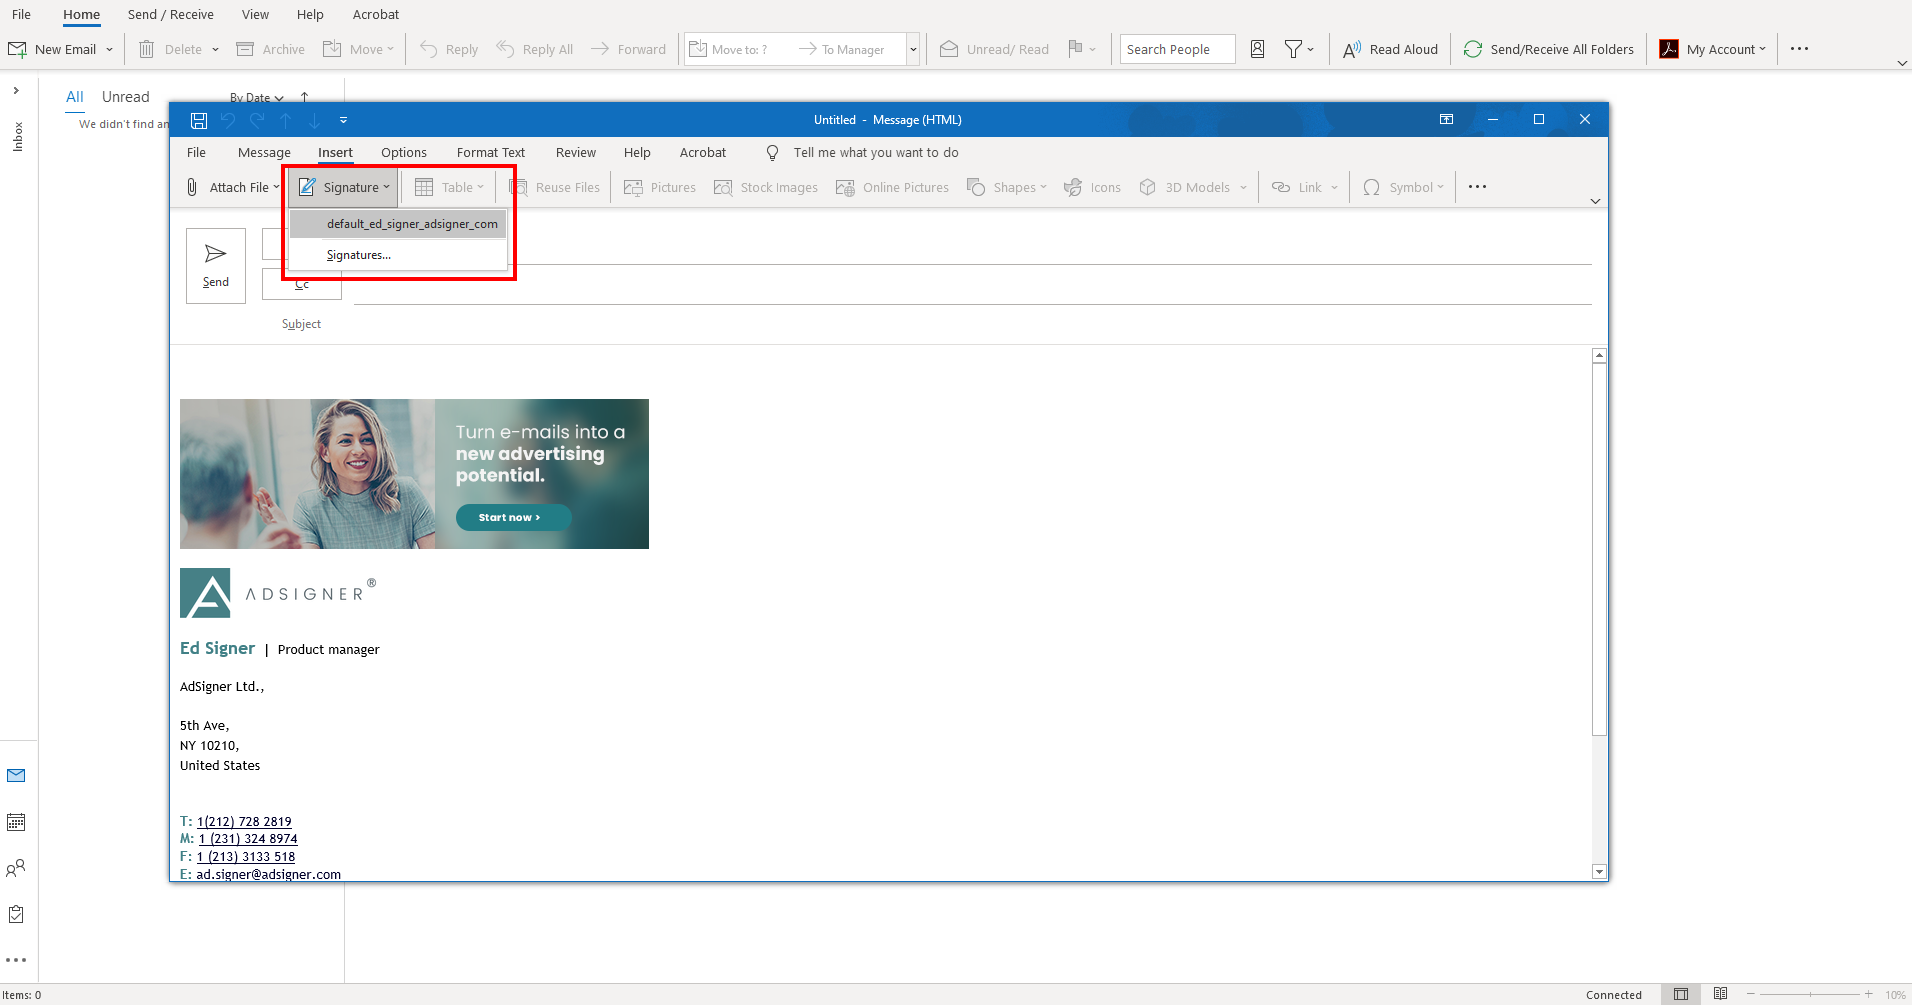Click the Read Aloud button
The height and width of the screenshot is (1005, 1912).
click(1391, 49)
